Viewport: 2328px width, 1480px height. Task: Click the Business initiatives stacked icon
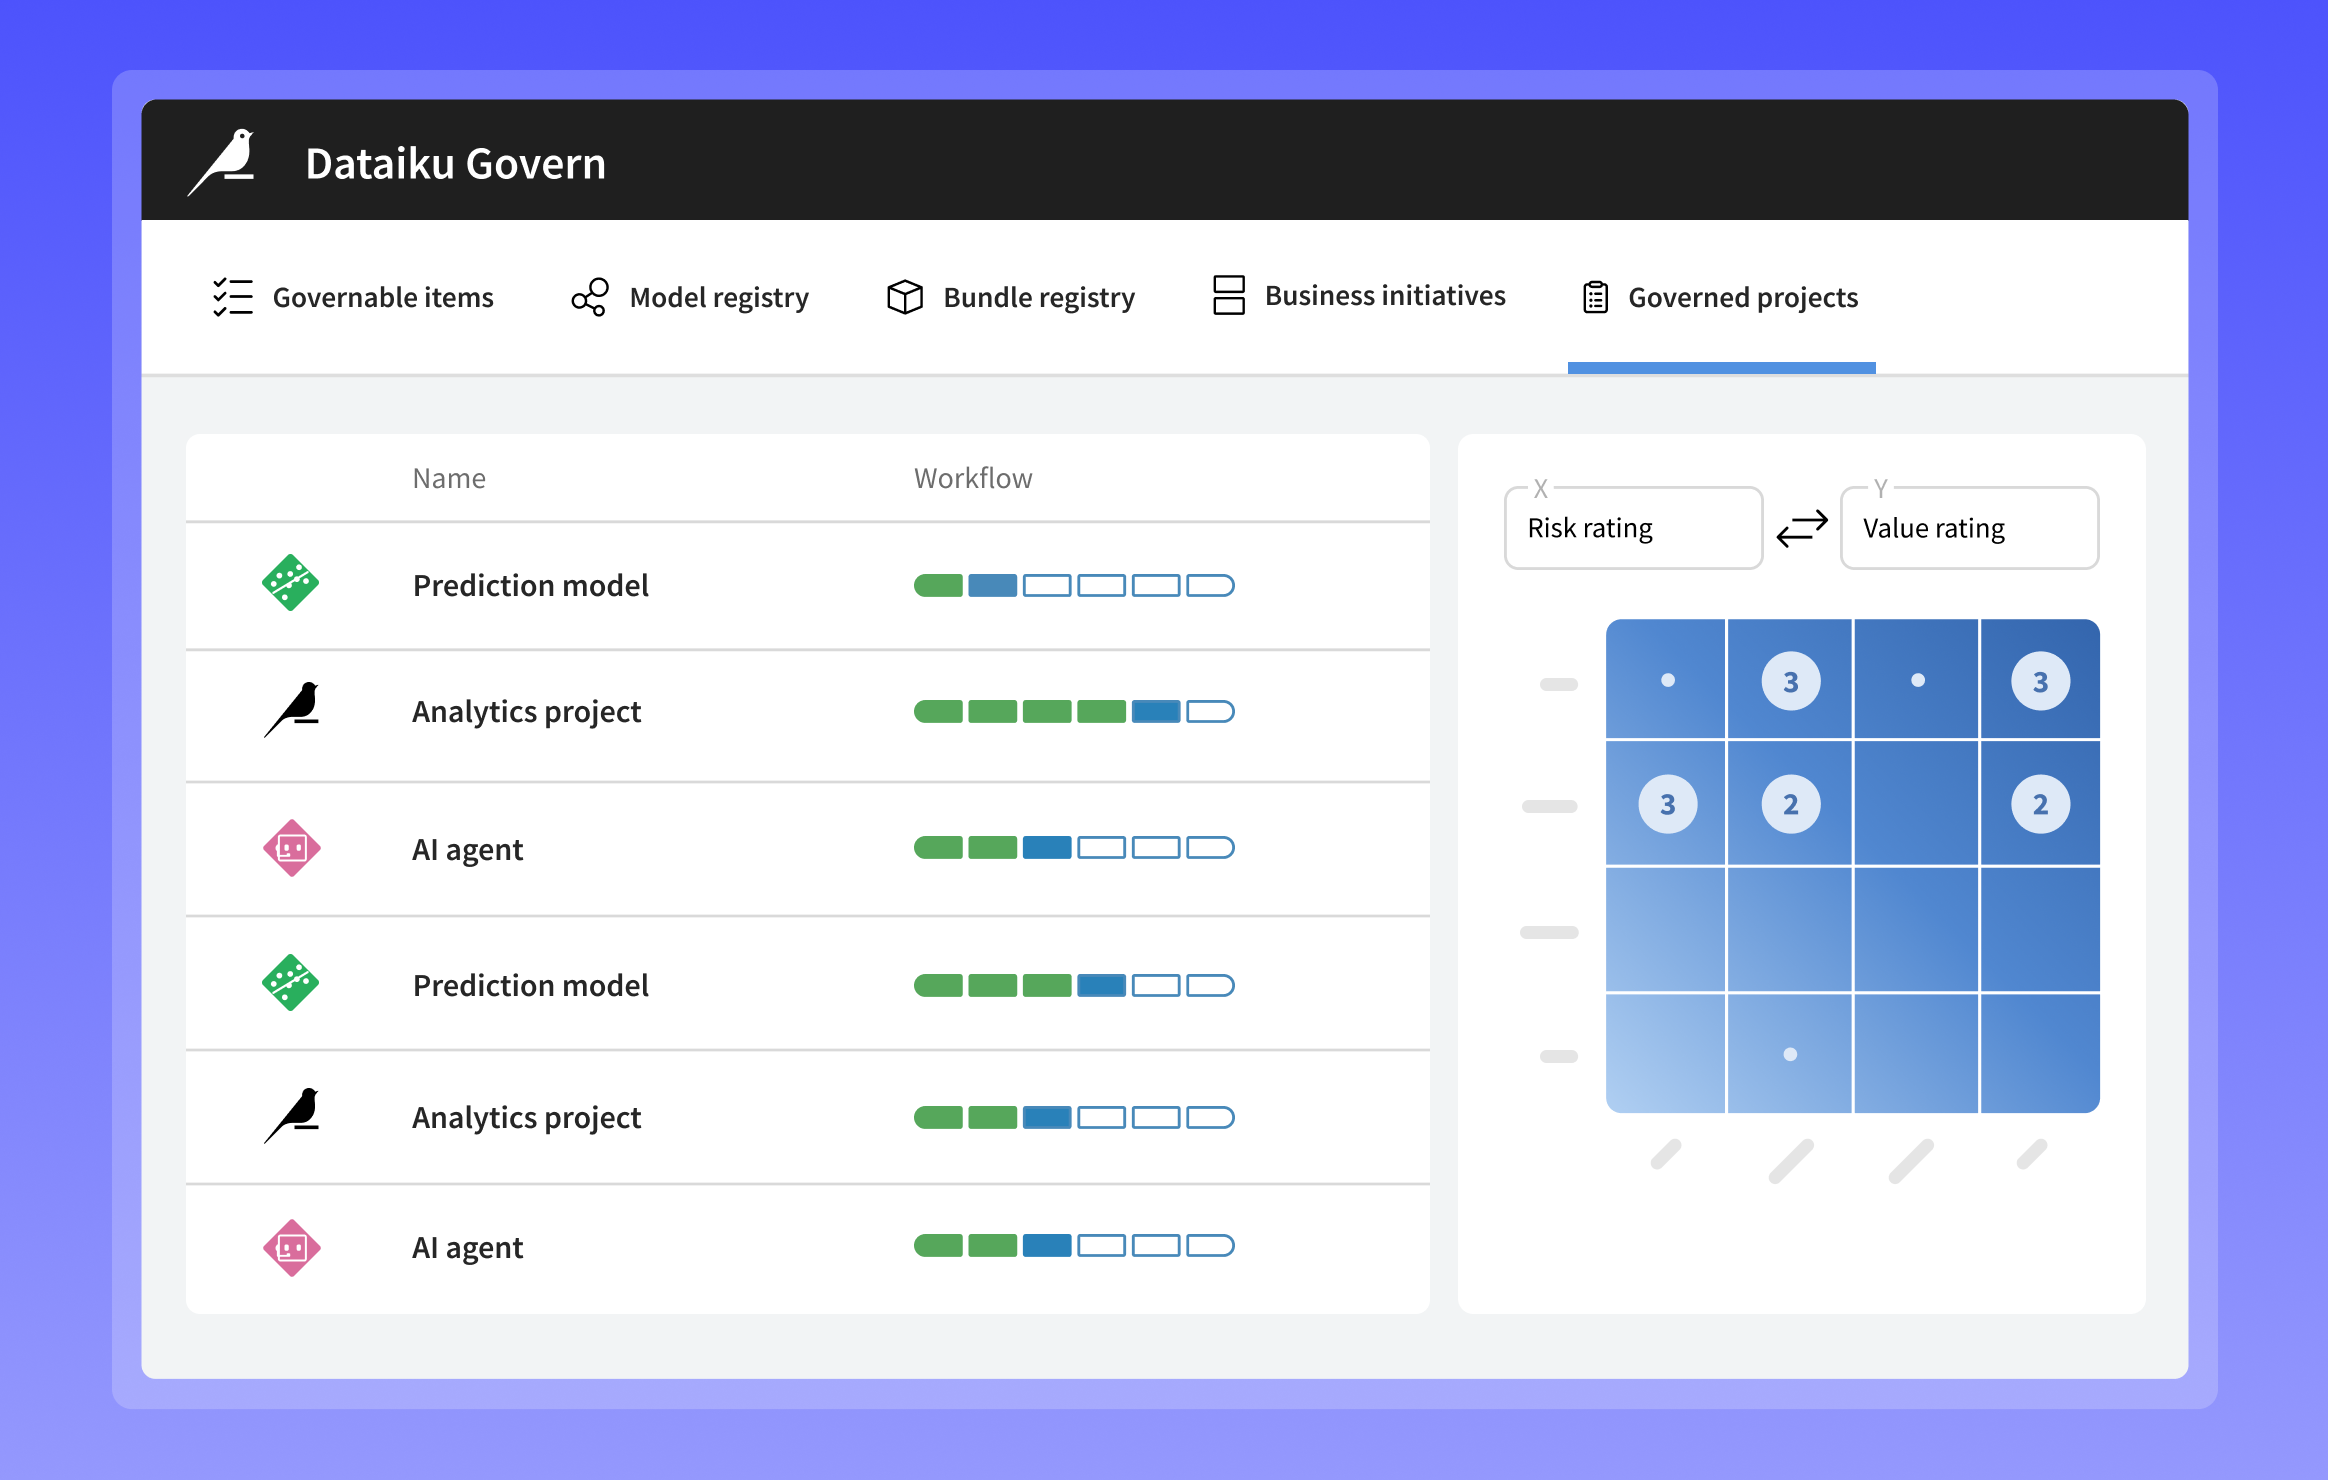(x=1228, y=295)
